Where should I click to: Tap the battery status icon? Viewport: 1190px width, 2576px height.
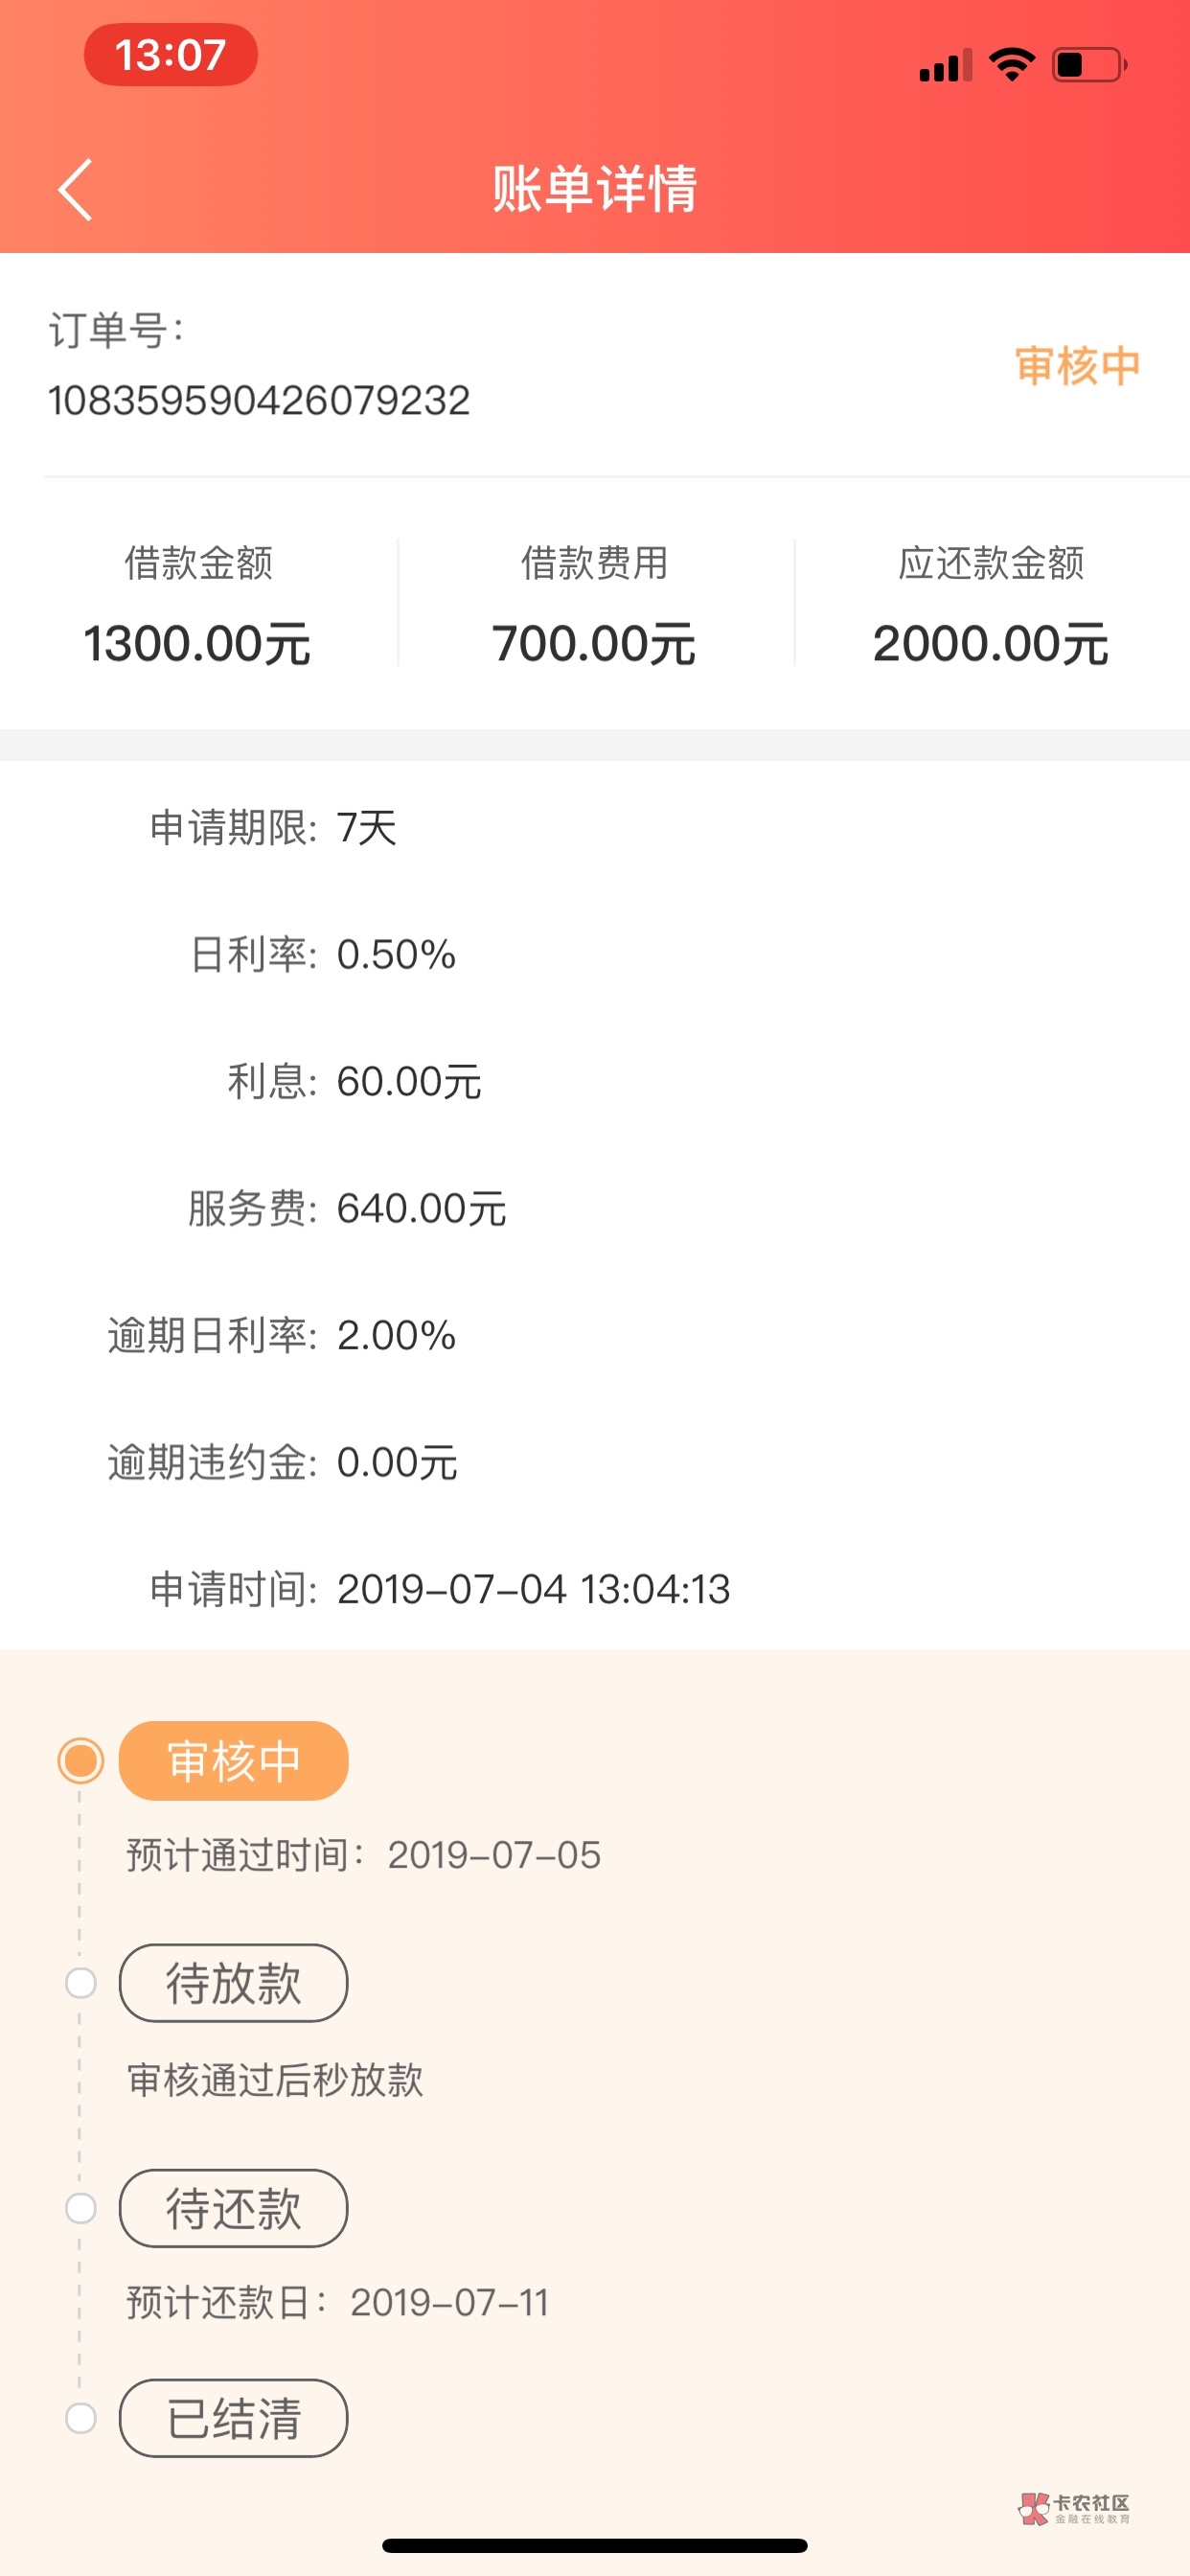[x=1089, y=65]
